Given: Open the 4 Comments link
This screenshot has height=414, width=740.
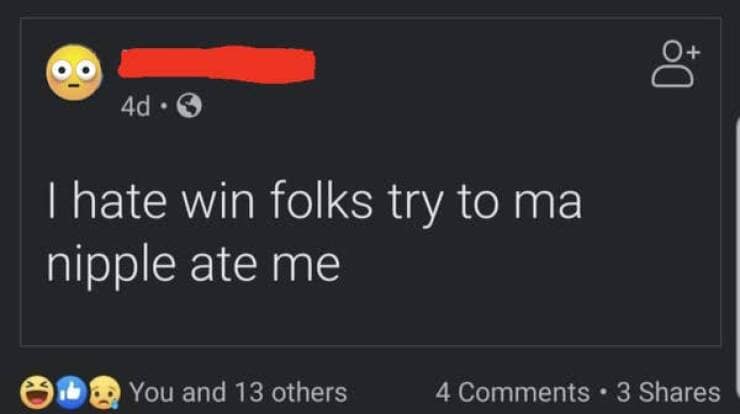Looking at the screenshot, I should click(512, 392).
